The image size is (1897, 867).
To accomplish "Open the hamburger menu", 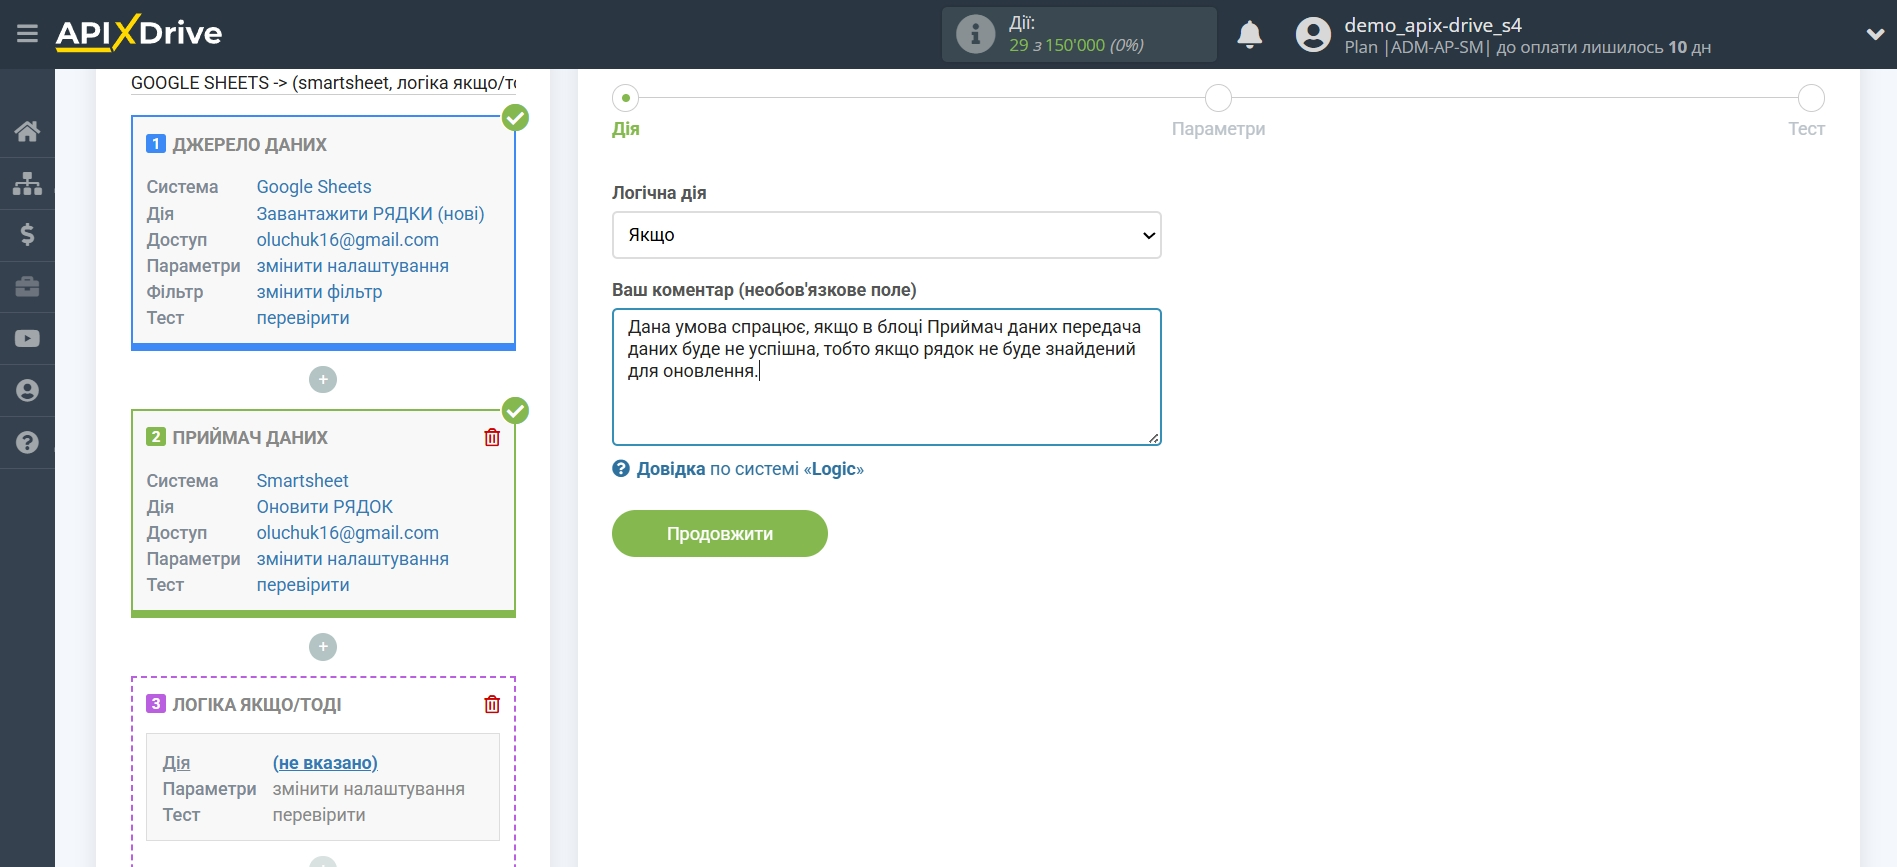I will [x=27, y=34].
